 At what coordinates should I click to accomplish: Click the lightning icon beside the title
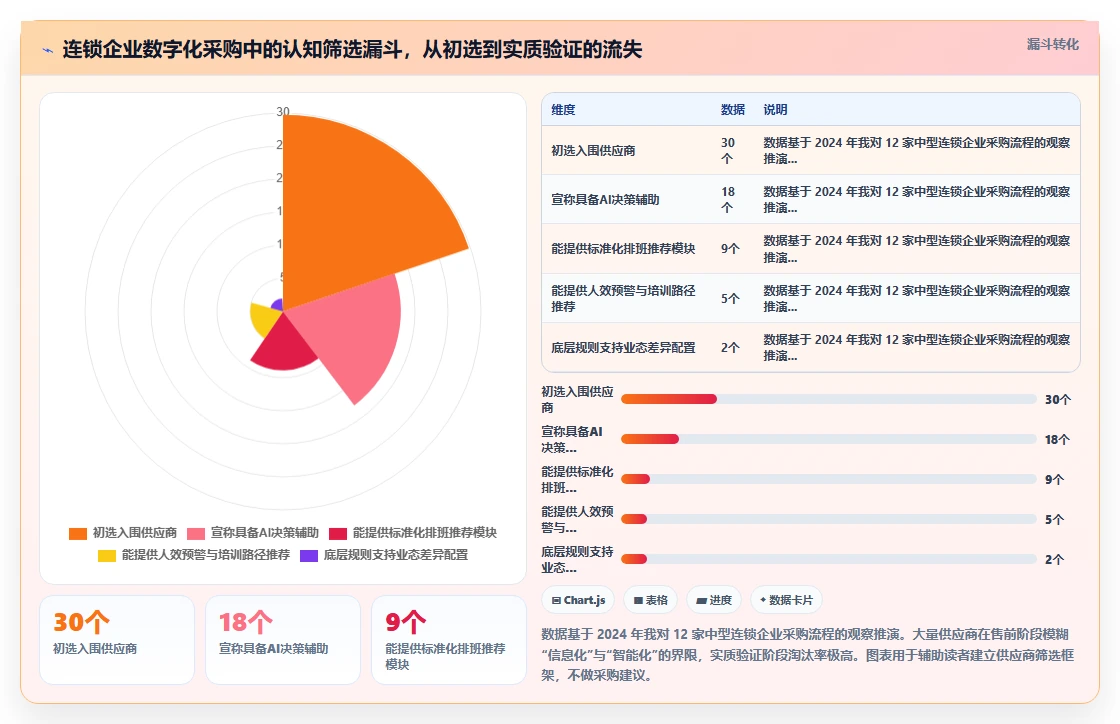tap(47, 50)
